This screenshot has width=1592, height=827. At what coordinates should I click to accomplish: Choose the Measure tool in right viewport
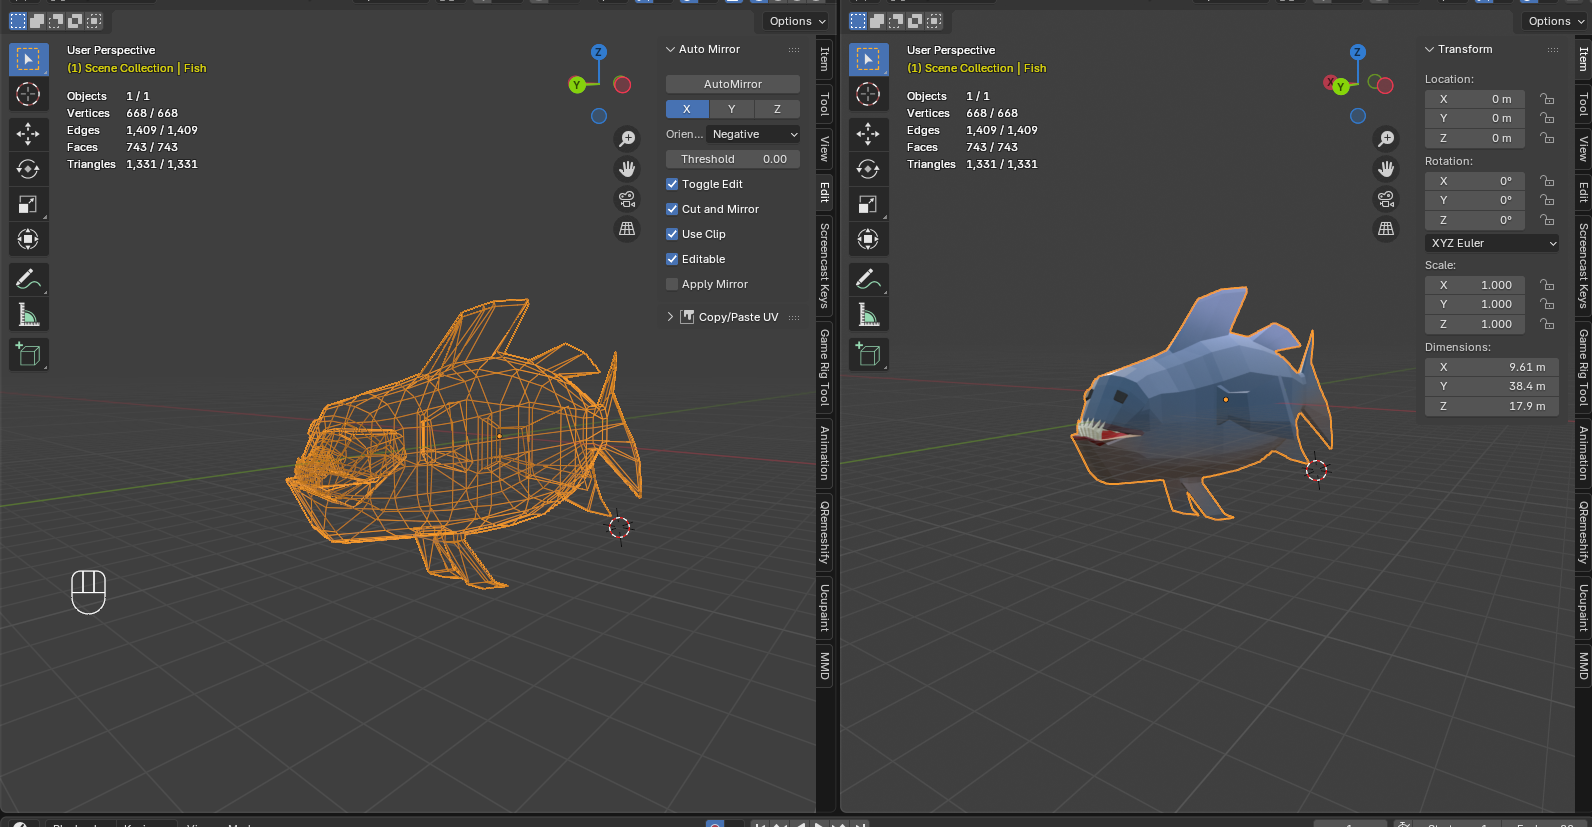pos(868,315)
